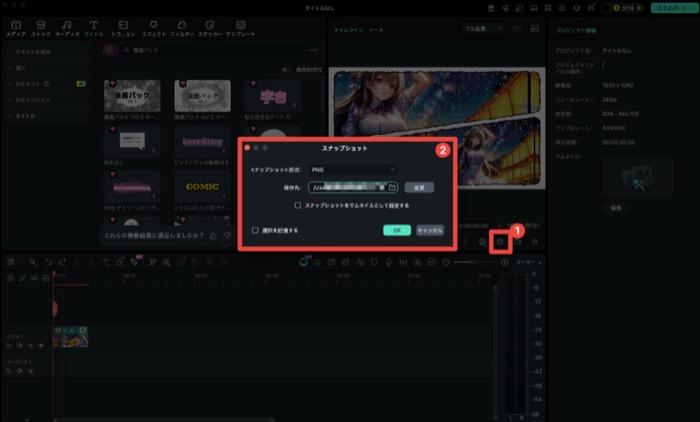
Task: Select the loveStory title thumbnail
Action: pos(202,142)
